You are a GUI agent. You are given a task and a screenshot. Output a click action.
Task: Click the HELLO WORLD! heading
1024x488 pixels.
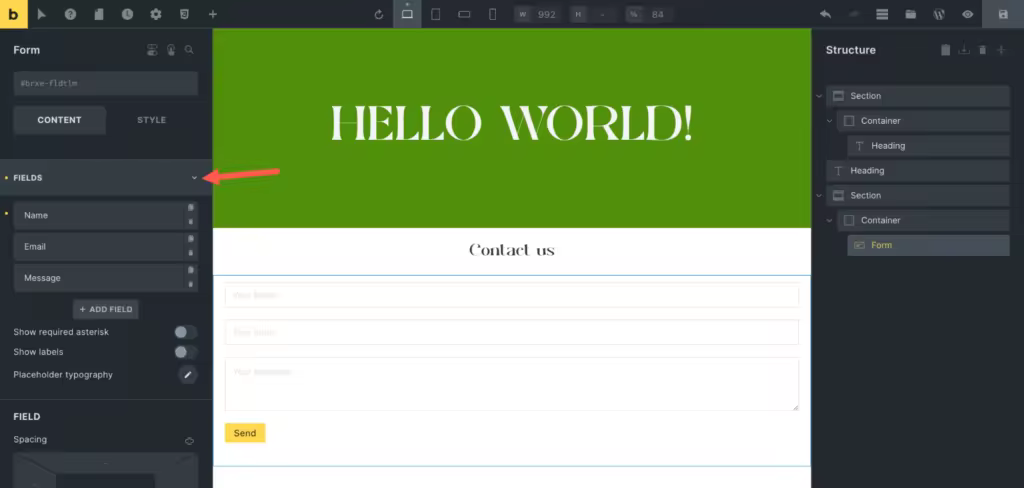click(x=511, y=123)
